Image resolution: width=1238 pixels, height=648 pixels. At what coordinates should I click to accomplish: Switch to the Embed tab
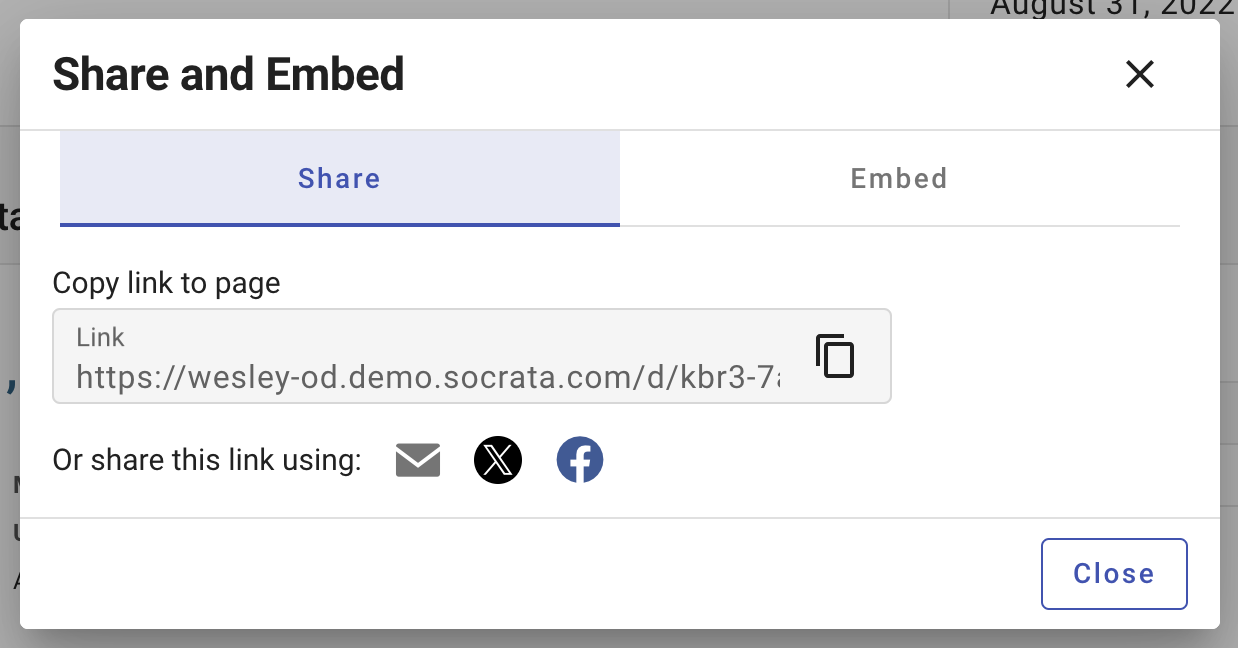coord(899,179)
